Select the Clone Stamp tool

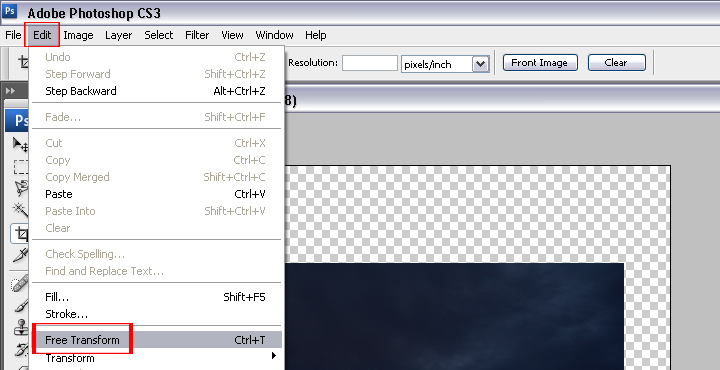click(20, 327)
